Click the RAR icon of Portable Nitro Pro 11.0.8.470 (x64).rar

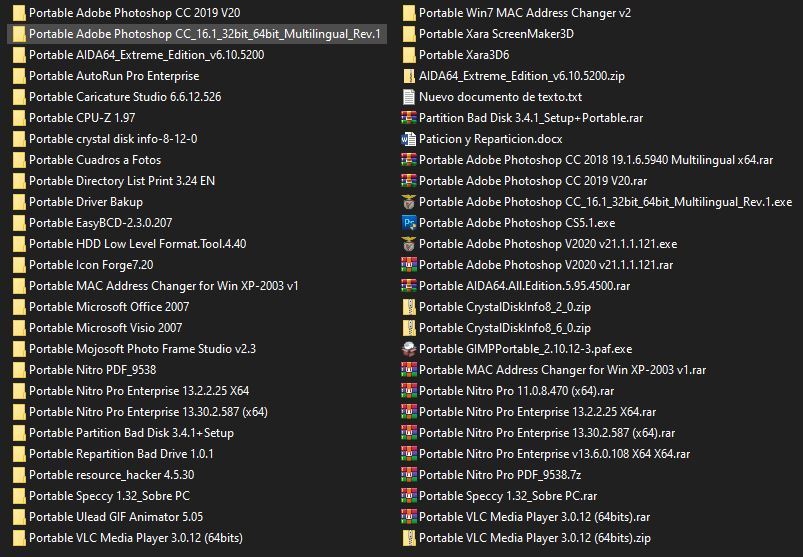point(408,391)
